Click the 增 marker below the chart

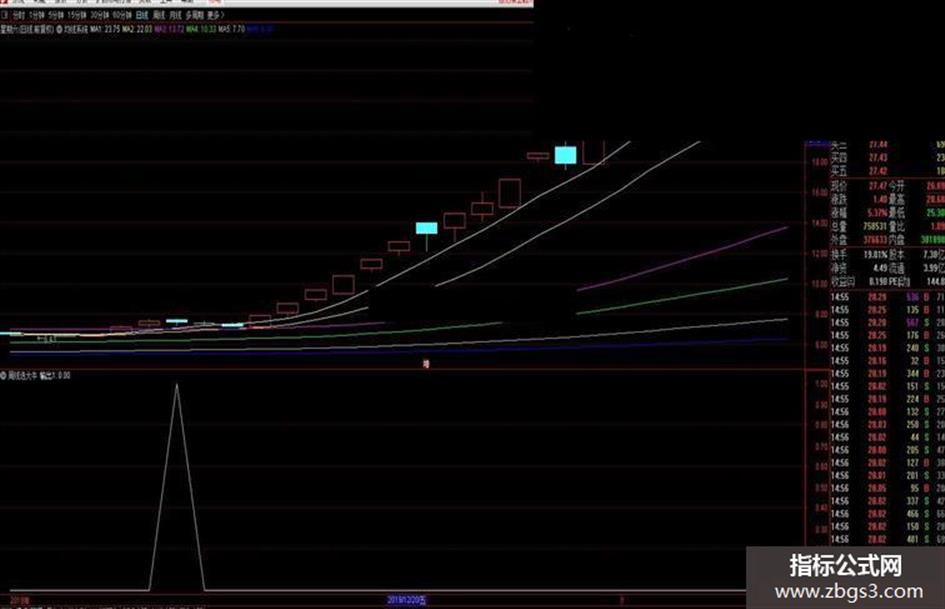pyautogui.click(x=426, y=364)
